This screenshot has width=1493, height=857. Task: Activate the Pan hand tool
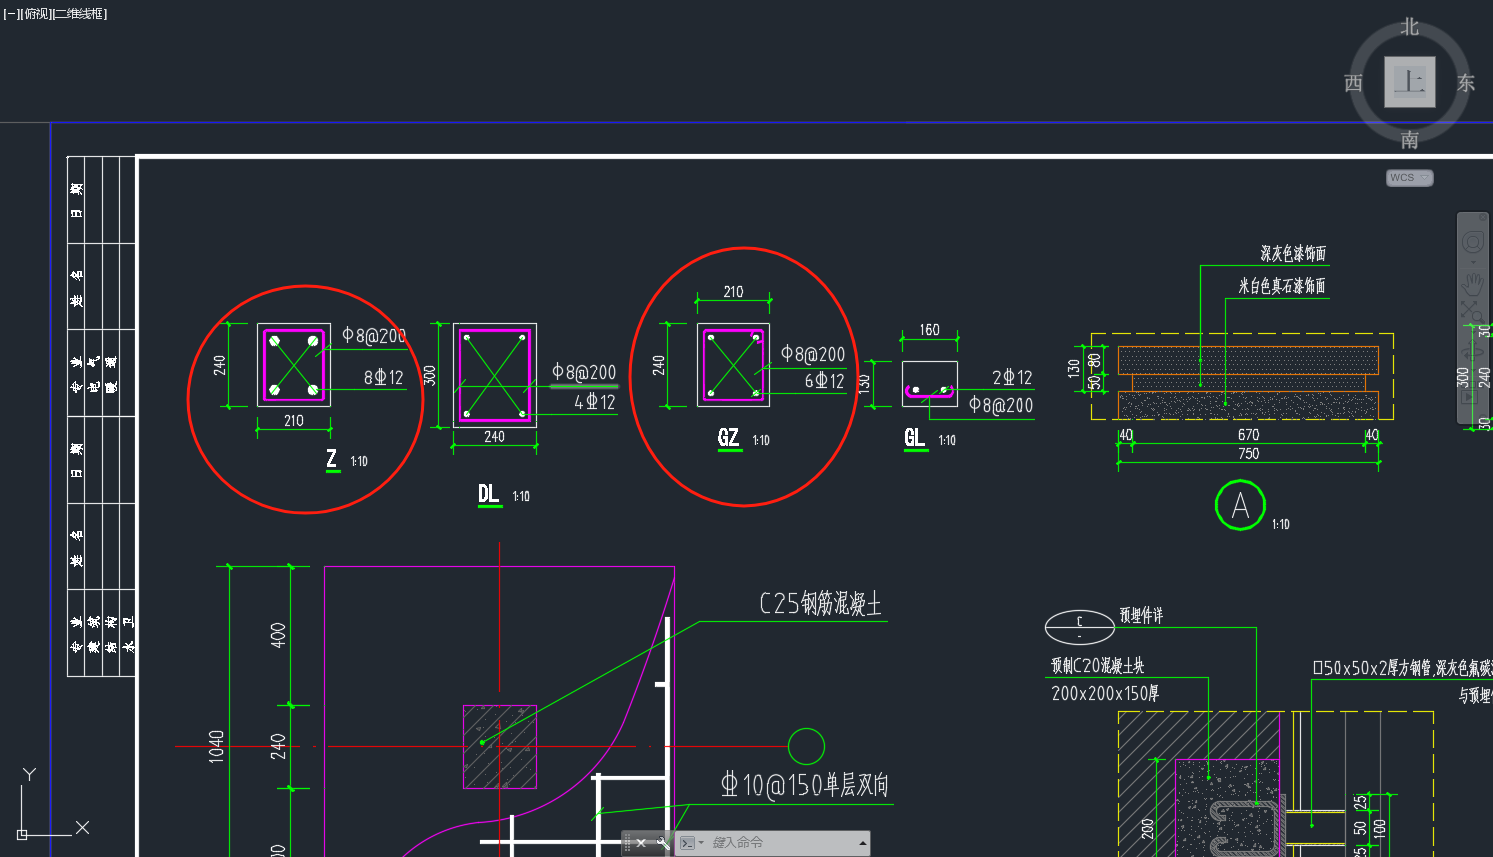coord(1473,285)
